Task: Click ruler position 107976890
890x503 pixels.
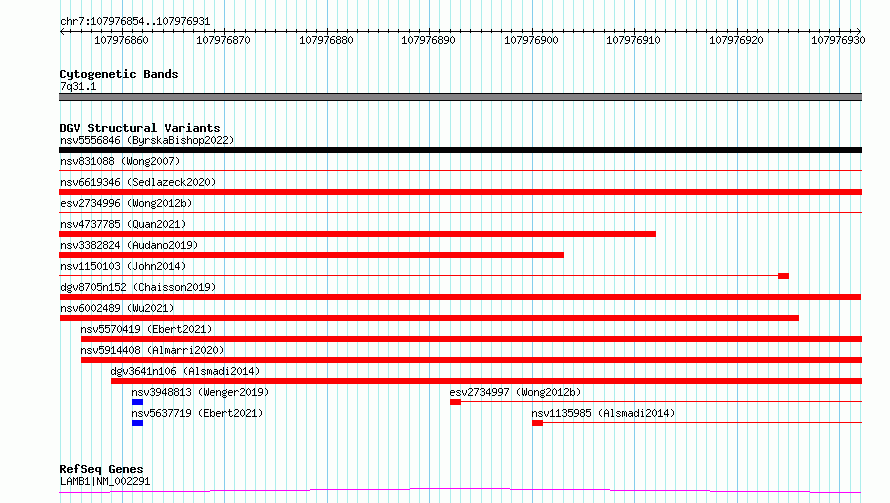Action: (429, 40)
